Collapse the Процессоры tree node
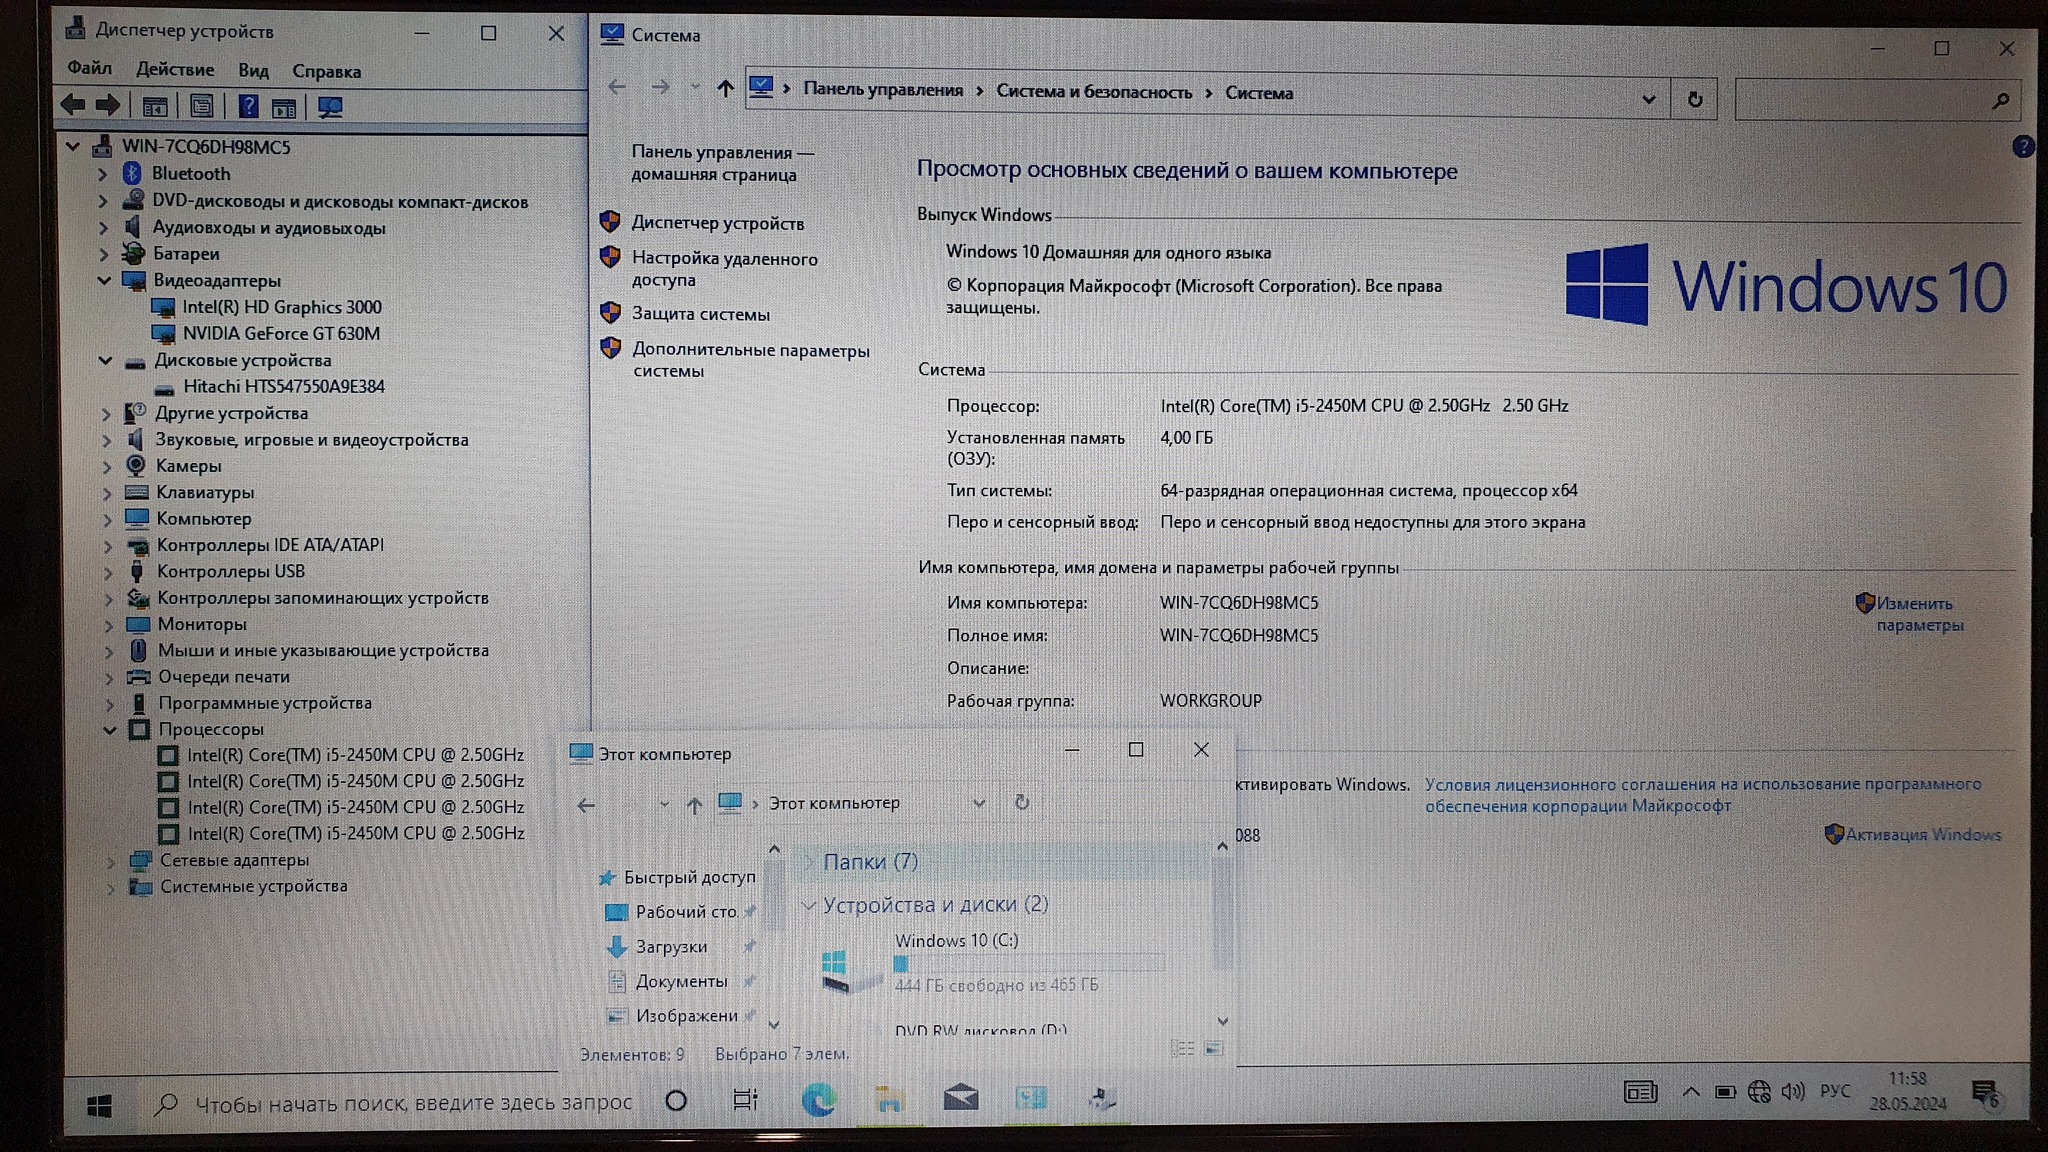This screenshot has width=2048, height=1152. coord(109,730)
